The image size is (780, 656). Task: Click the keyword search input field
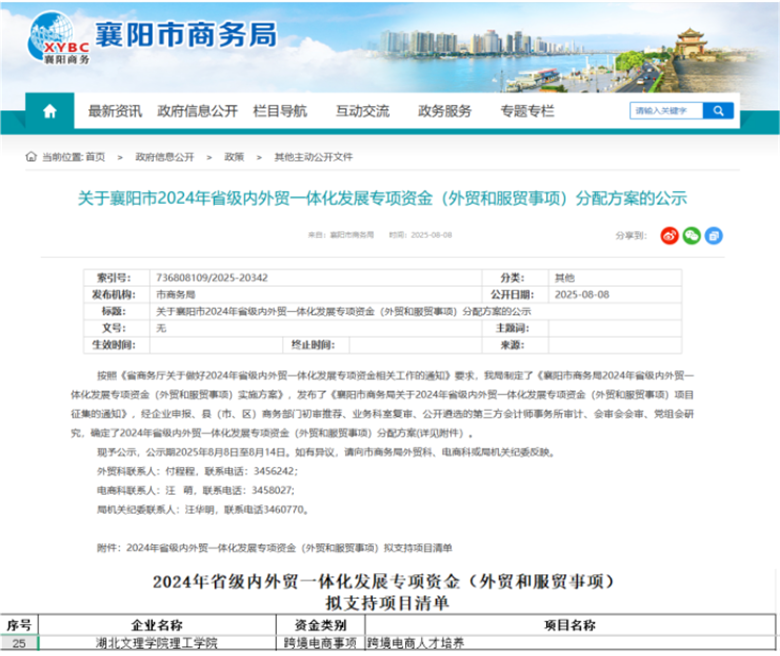tap(665, 111)
